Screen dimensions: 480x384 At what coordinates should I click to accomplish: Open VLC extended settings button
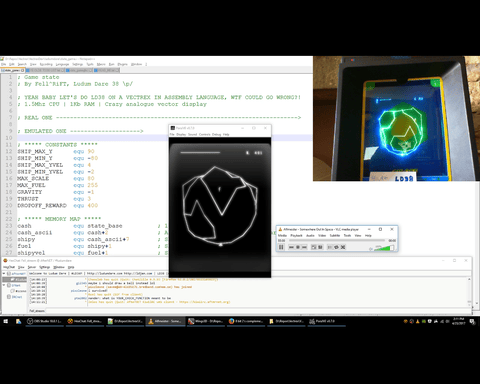(320, 247)
